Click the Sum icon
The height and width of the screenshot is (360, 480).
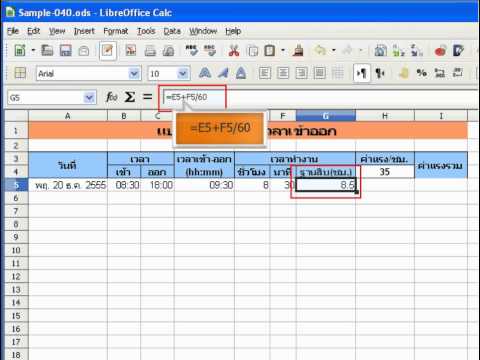[130, 97]
